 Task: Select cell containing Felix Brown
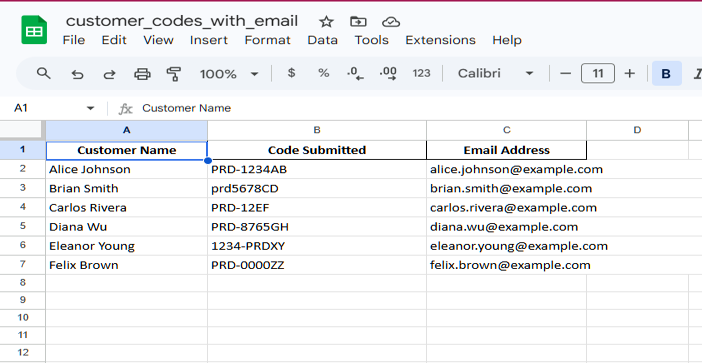click(127, 265)
